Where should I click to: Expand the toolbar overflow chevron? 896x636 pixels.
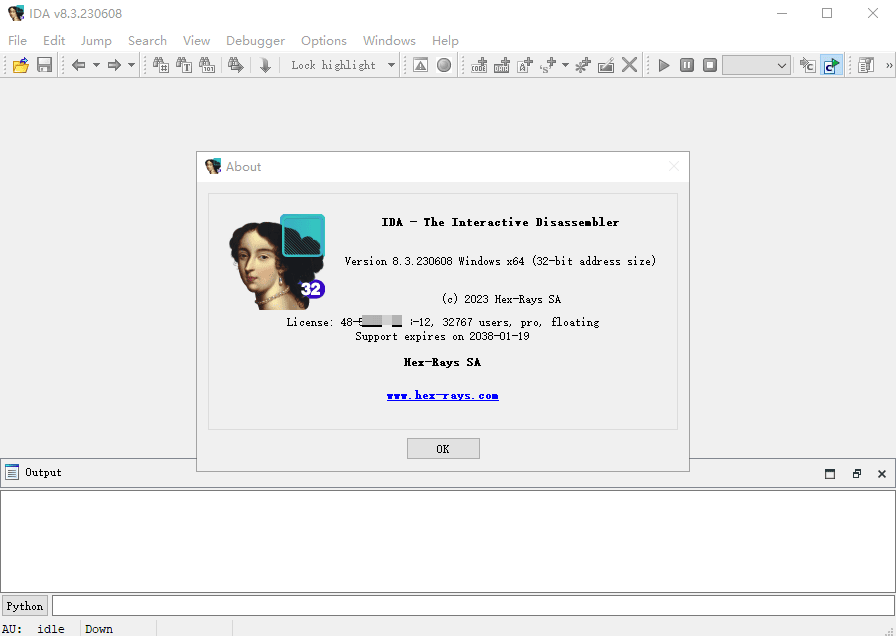click(889, 65)
